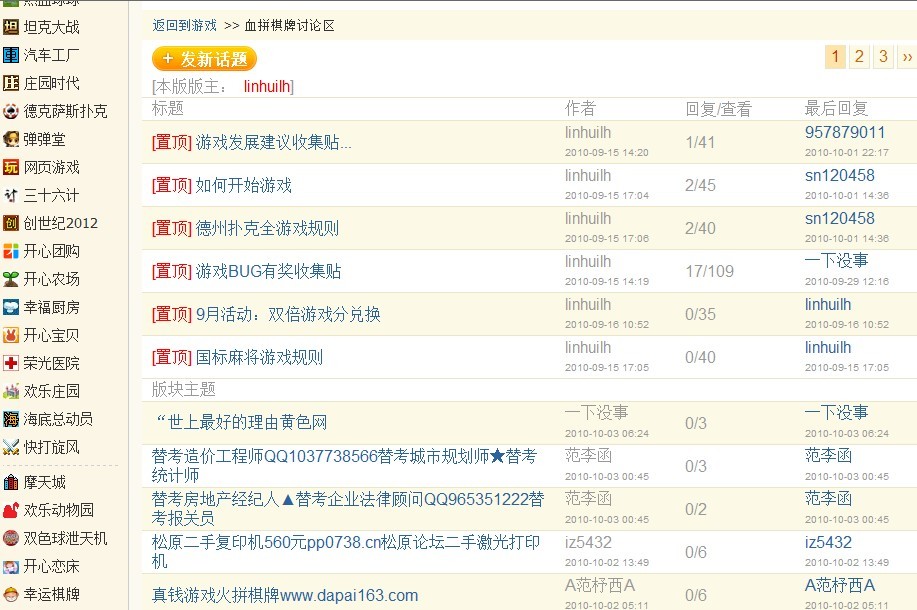Click the 最后回复 column header
Image resolution: width=917 pixels, height=610 pixels.
[836, 109]
